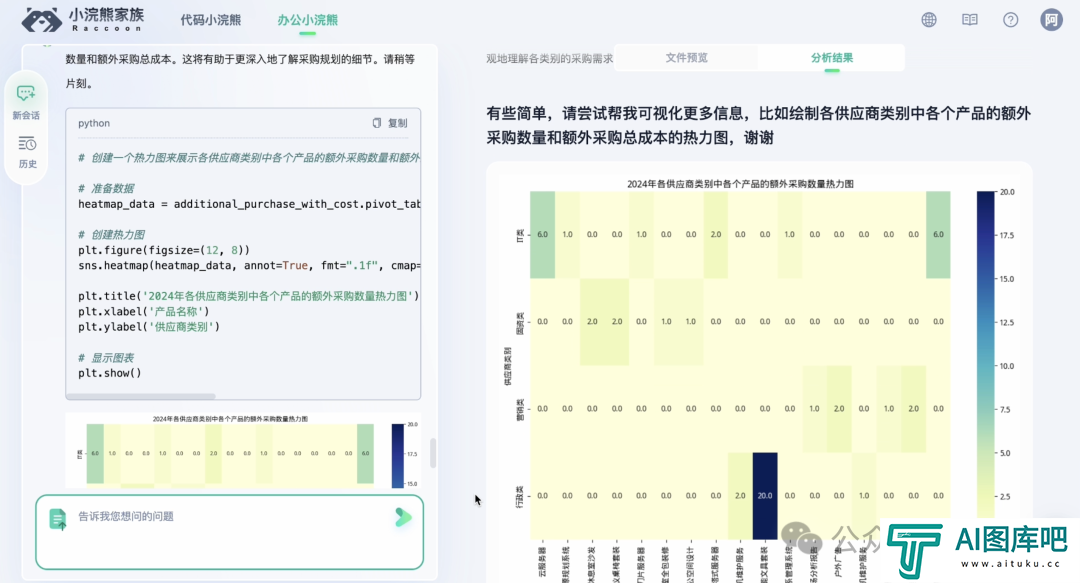1080x583 pixels.
Task: Click the 12.5 tick on the color bar
Action: (1006, 323)
